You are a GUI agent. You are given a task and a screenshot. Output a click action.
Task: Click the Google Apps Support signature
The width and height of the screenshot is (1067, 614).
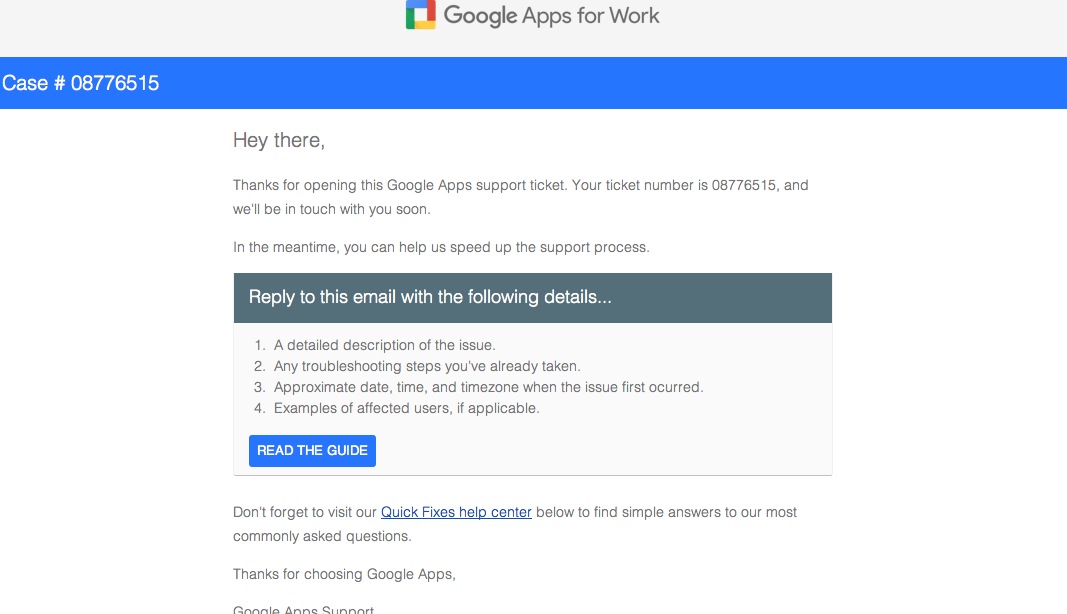tap(303, 609)
